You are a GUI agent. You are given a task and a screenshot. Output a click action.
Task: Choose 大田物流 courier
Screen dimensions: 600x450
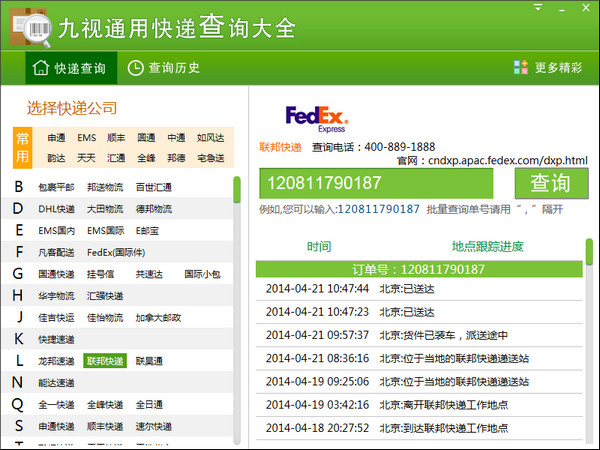click(105, 209)
